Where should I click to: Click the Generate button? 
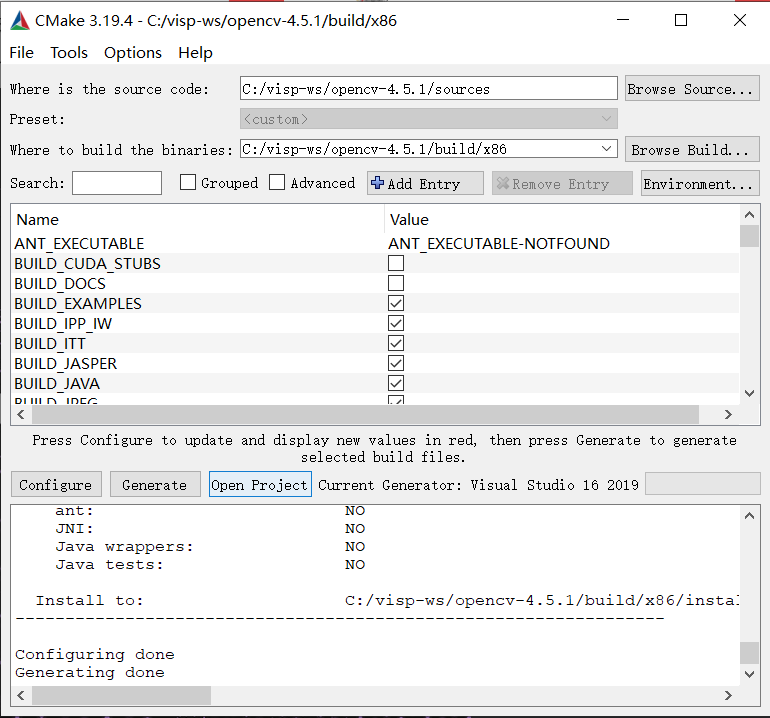[x=155, y=484]
